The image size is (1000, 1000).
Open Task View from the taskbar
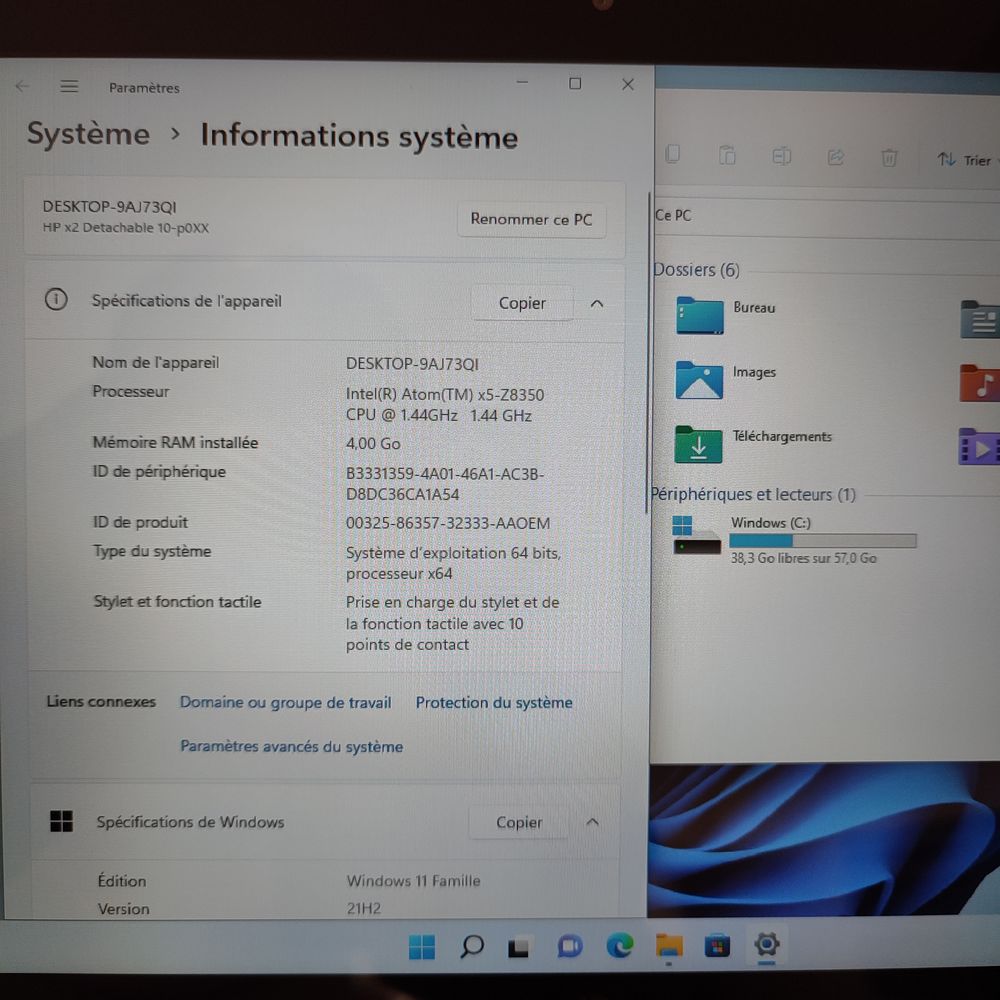pyautogui.click(x=518, y=947)
